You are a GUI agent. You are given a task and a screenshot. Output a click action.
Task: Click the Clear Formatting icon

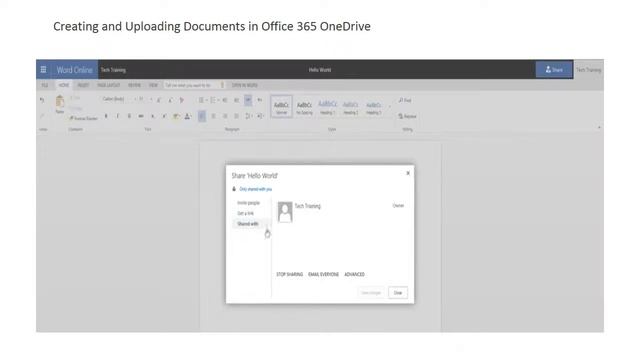pos(182,100)
